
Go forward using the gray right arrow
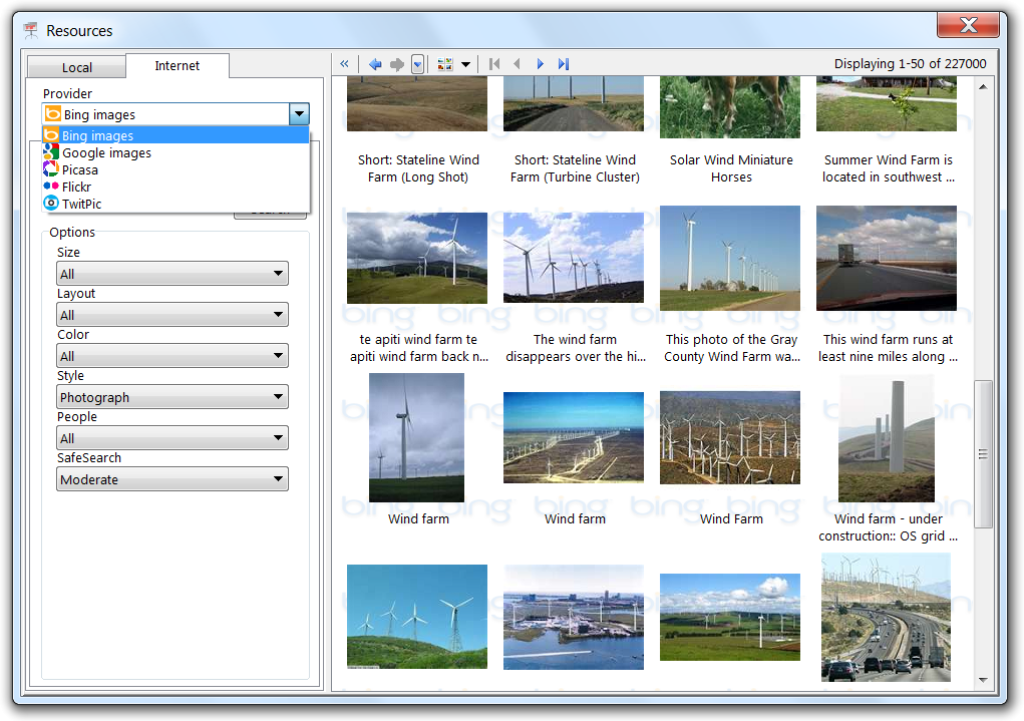(x=396, y=64)
